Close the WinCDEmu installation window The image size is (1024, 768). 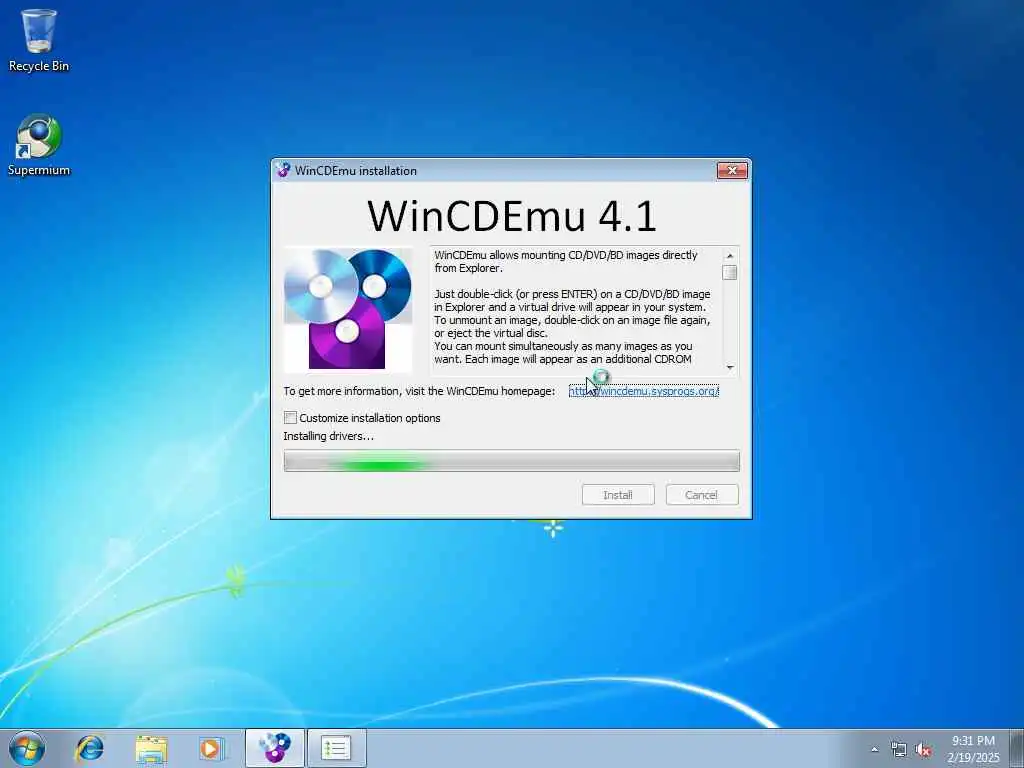(x=732, y=170)
